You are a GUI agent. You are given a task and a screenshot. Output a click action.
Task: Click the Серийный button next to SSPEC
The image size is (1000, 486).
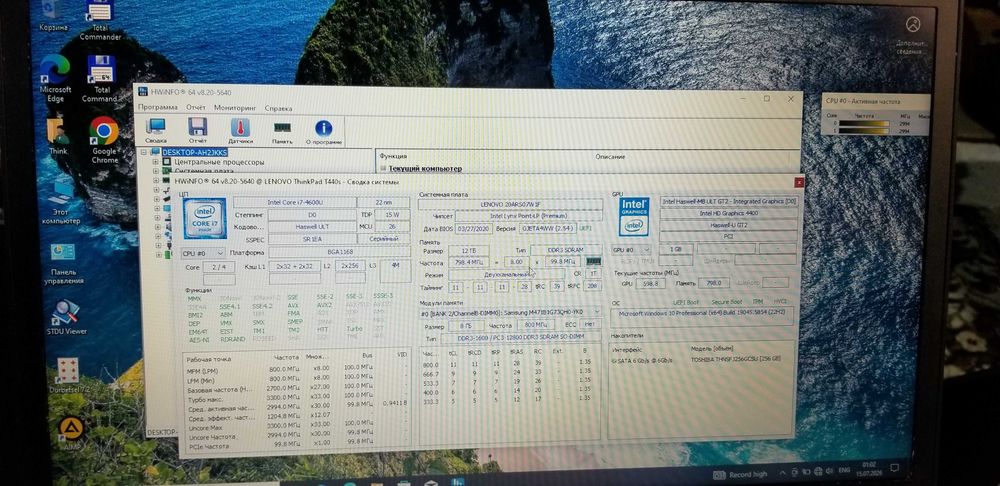(x=383, y=239)
